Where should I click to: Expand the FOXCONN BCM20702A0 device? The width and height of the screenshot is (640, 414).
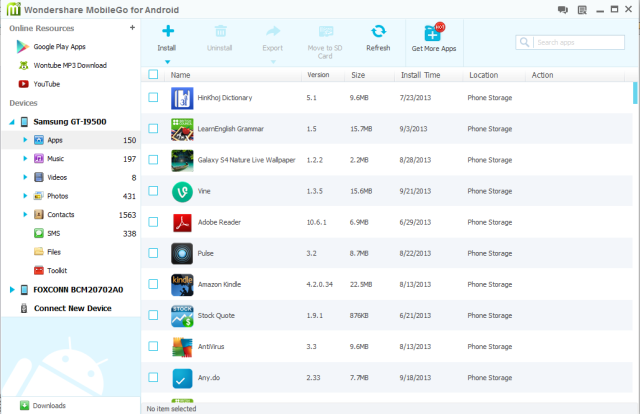[12, 289]
